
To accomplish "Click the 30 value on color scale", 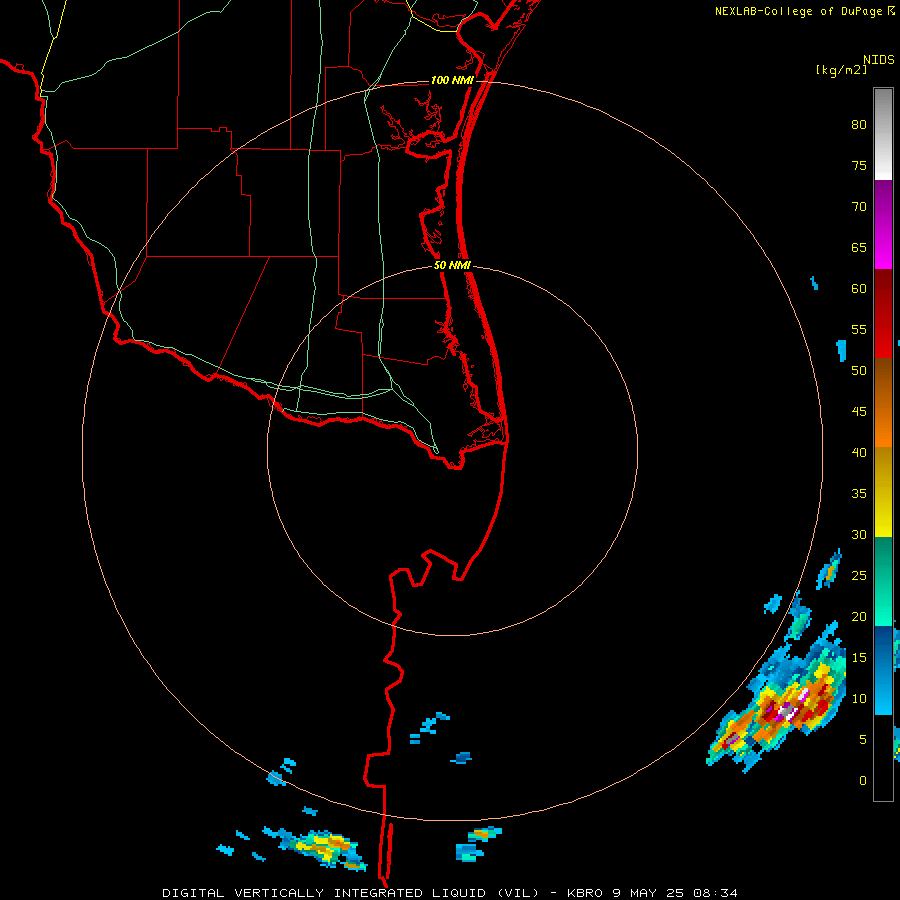I will (x=859, y=534).
